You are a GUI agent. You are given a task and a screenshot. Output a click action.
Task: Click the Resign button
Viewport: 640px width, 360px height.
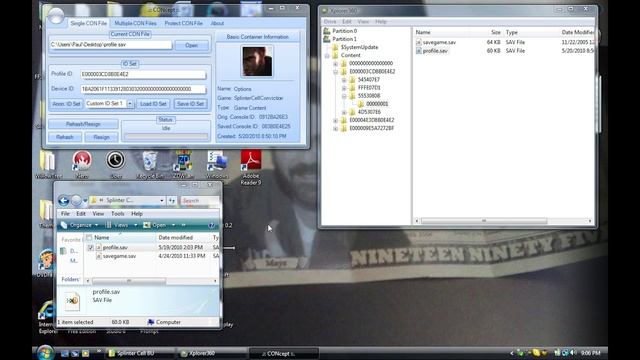pyautogui.click(x=101, y=137)
